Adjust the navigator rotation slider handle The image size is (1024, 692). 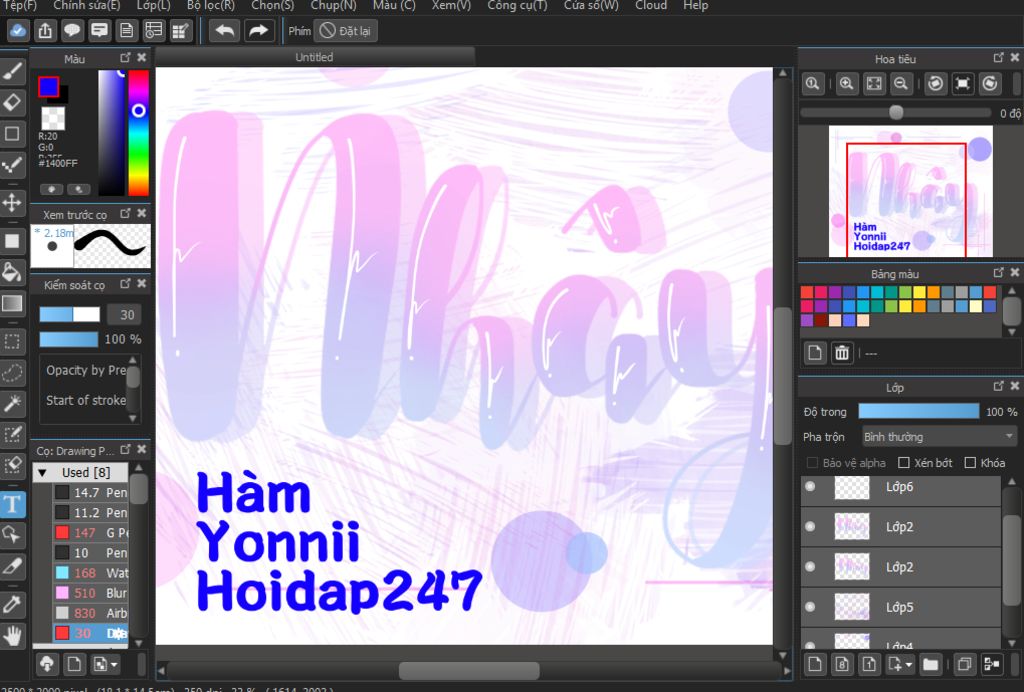pos(896,112)
